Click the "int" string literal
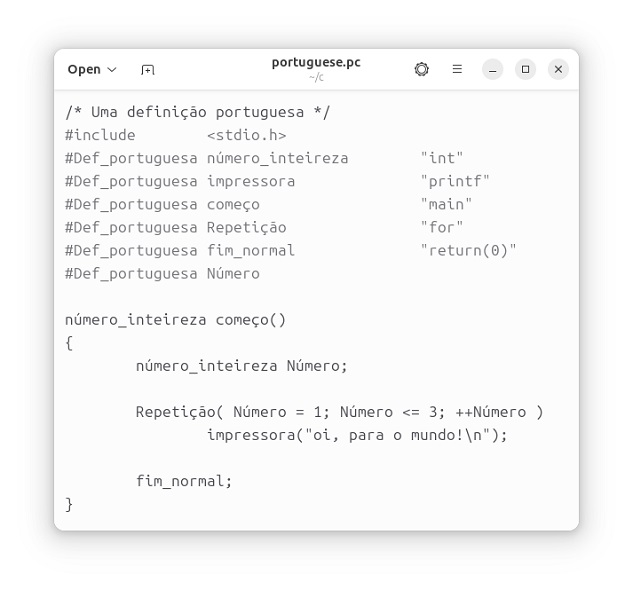Screen dimensions: 633x590 (442, 158)
